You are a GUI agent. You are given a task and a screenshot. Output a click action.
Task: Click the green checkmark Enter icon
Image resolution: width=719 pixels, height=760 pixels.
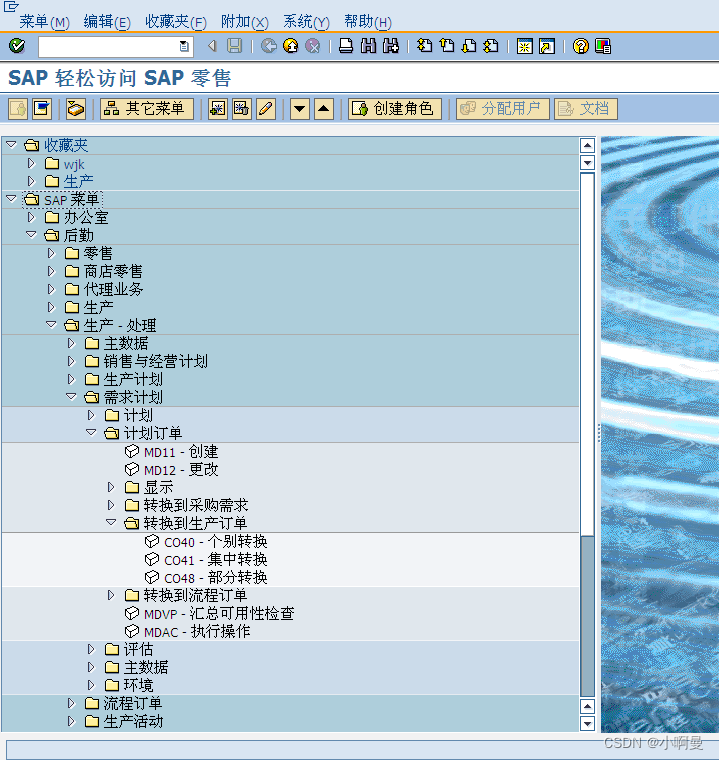coord(16,46)
